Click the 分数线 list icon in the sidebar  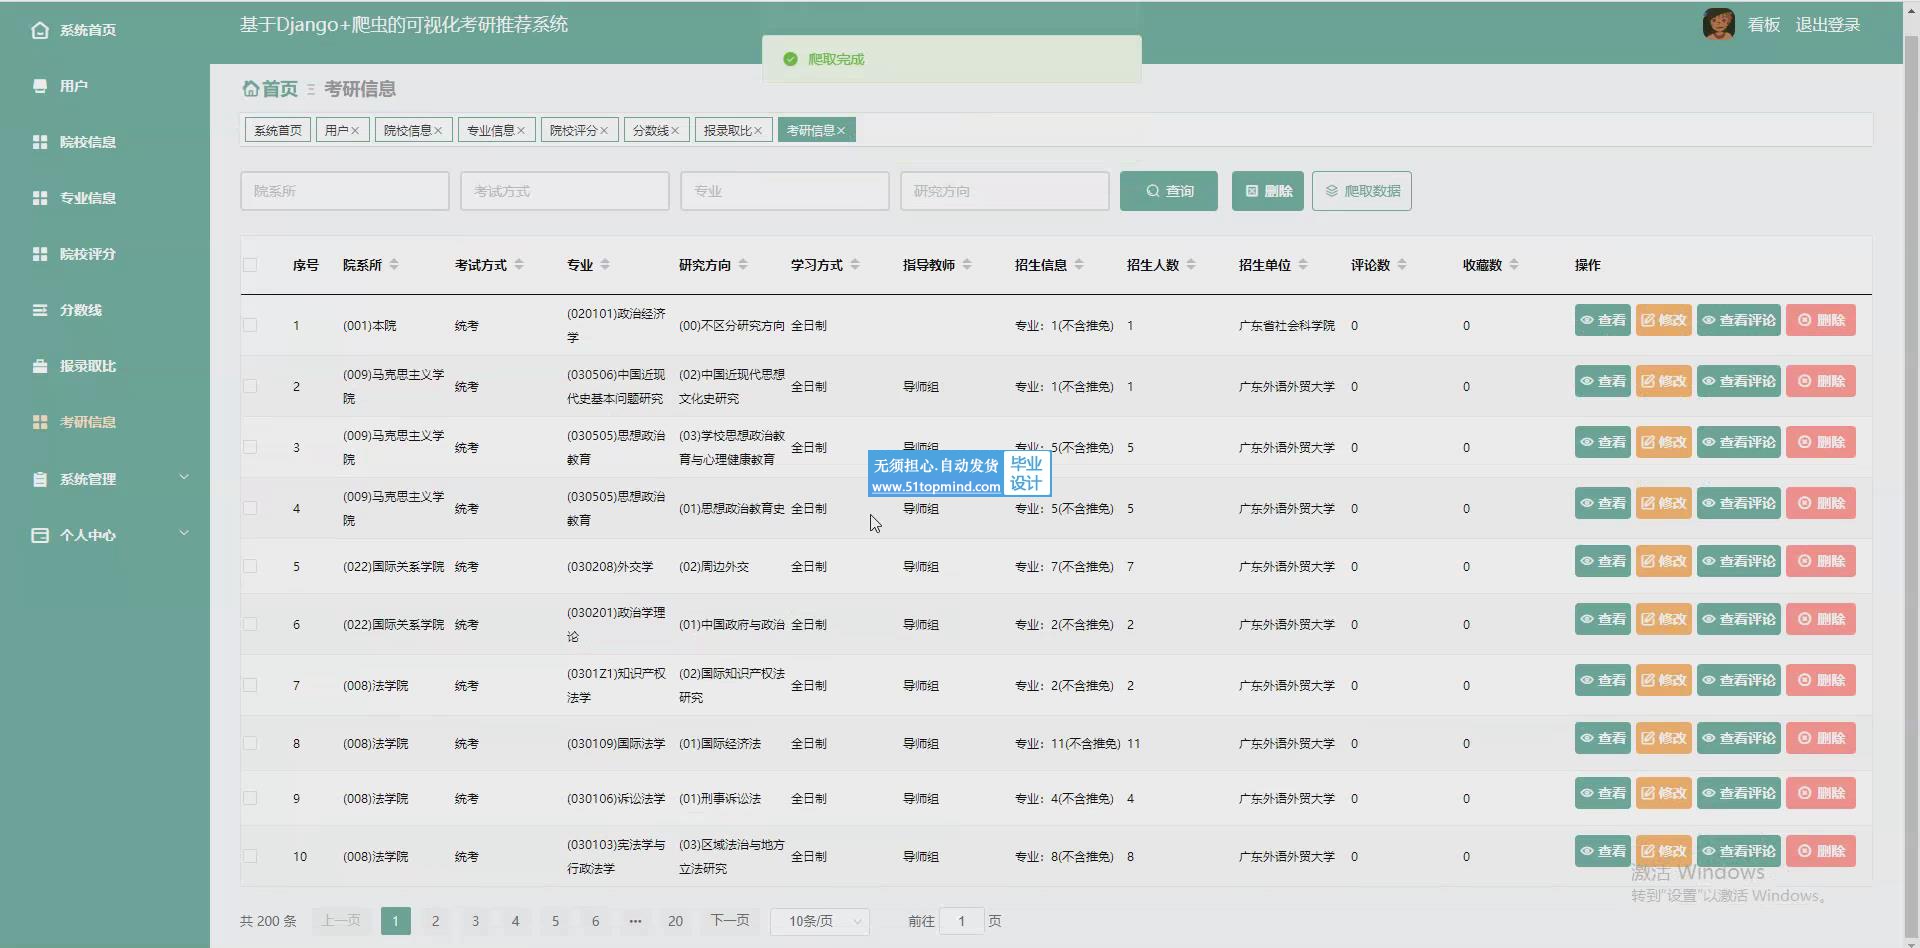(x=40, y=310)
